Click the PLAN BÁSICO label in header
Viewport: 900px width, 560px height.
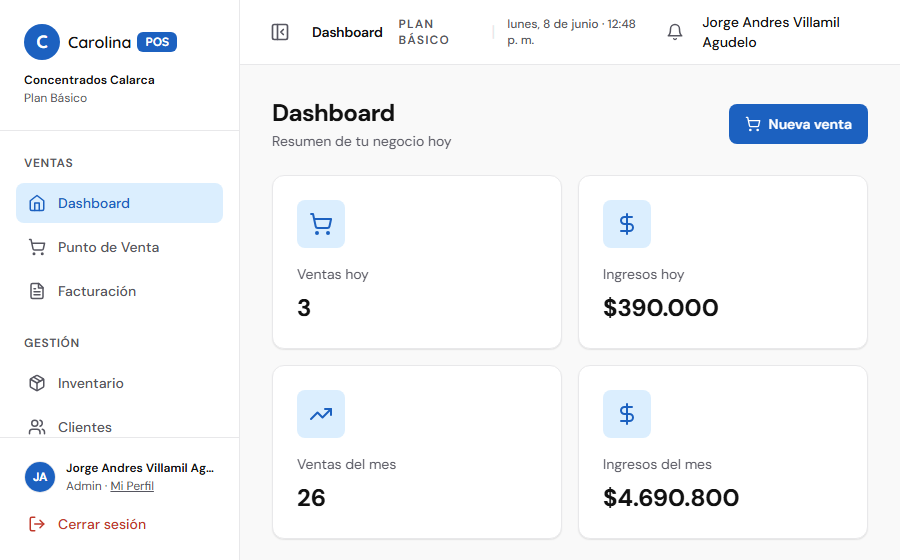click(424, 32)
